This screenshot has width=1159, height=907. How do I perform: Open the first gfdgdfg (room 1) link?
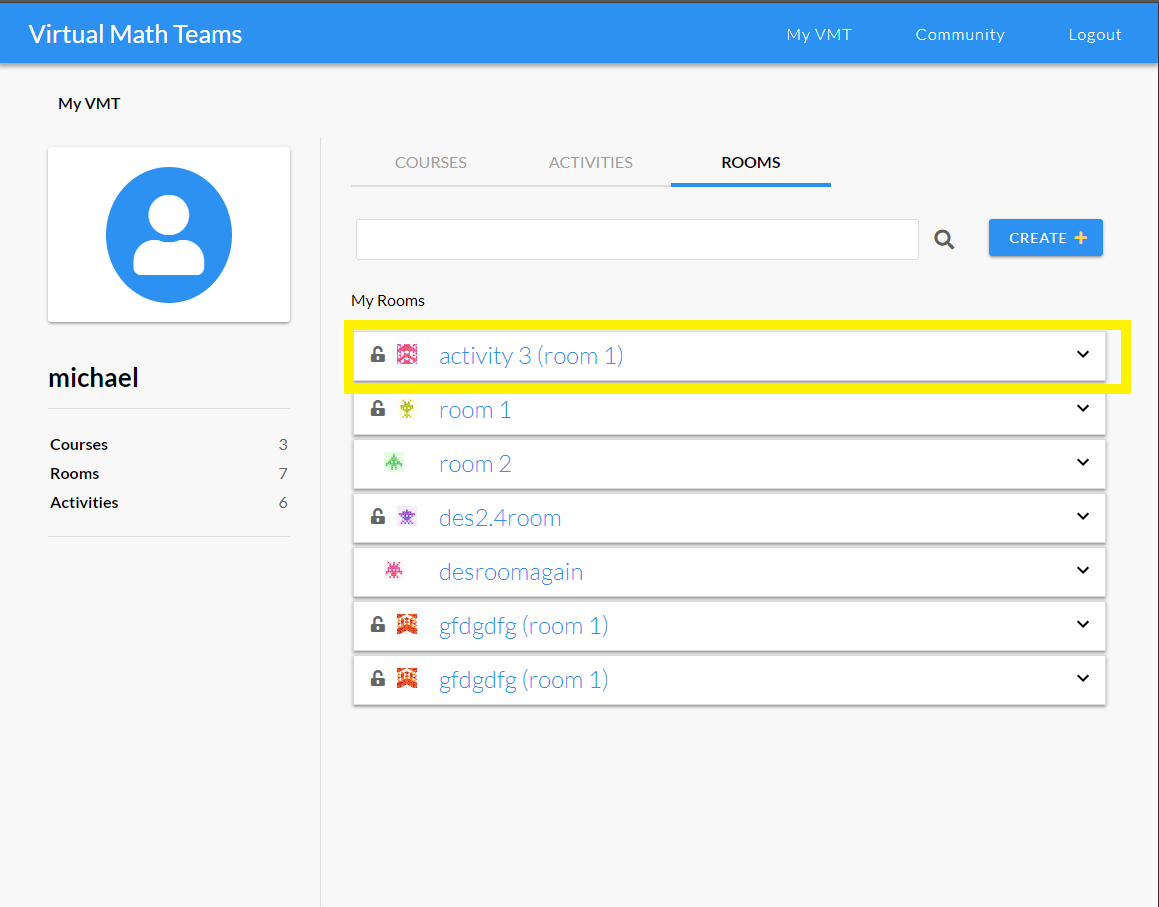point(523,626)
